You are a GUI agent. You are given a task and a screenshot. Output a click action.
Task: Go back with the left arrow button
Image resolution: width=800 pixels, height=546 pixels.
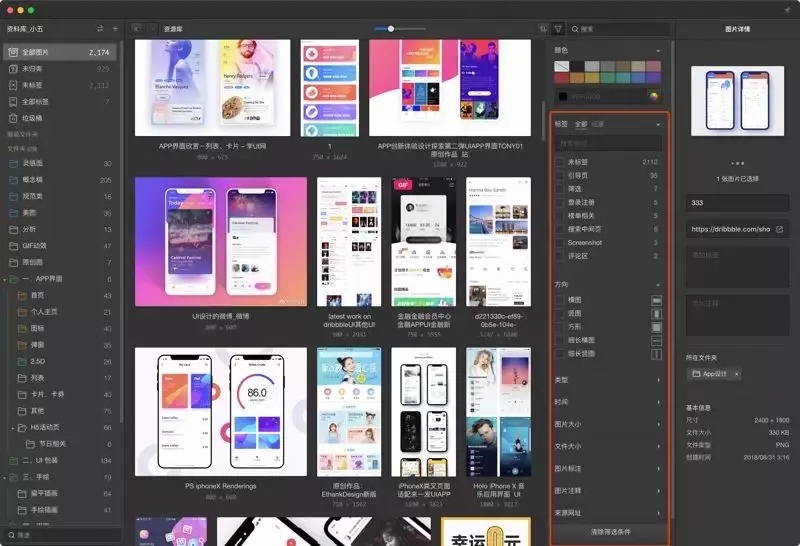pos(137,29)
